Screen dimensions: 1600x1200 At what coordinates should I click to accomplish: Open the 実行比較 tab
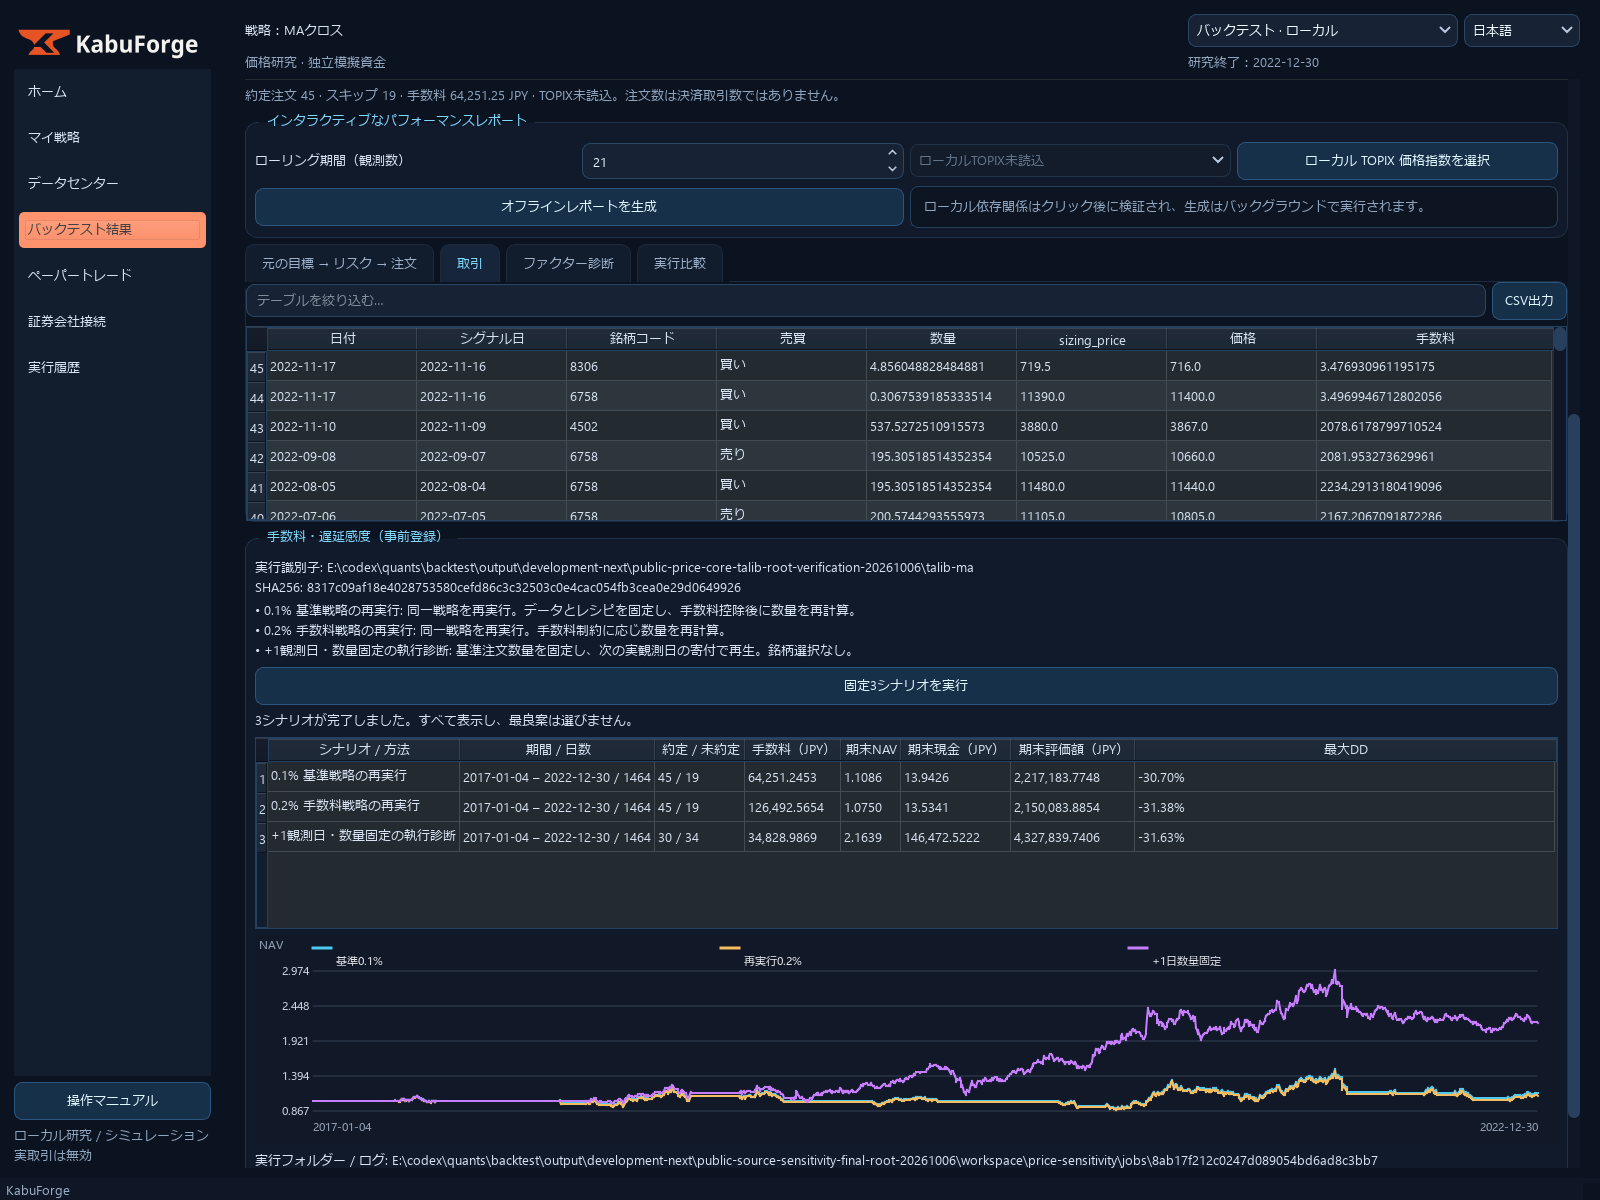(680, 263)
